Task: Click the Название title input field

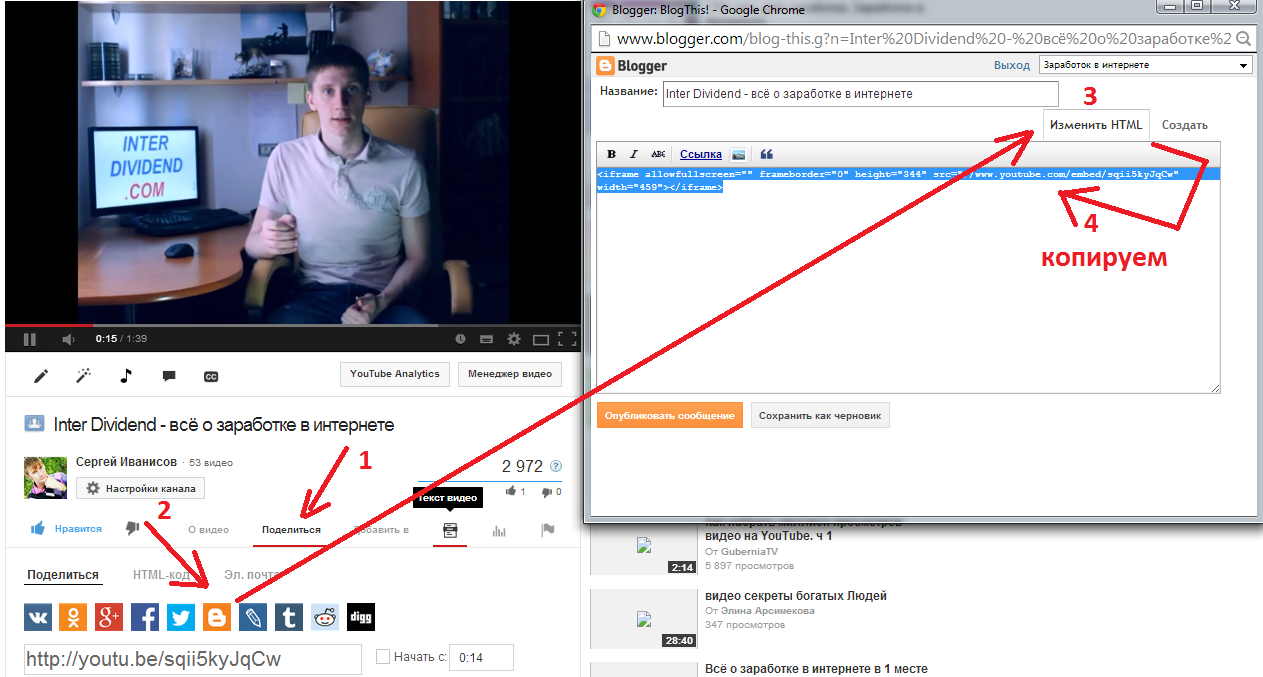Action: click(x=860, y=94)
